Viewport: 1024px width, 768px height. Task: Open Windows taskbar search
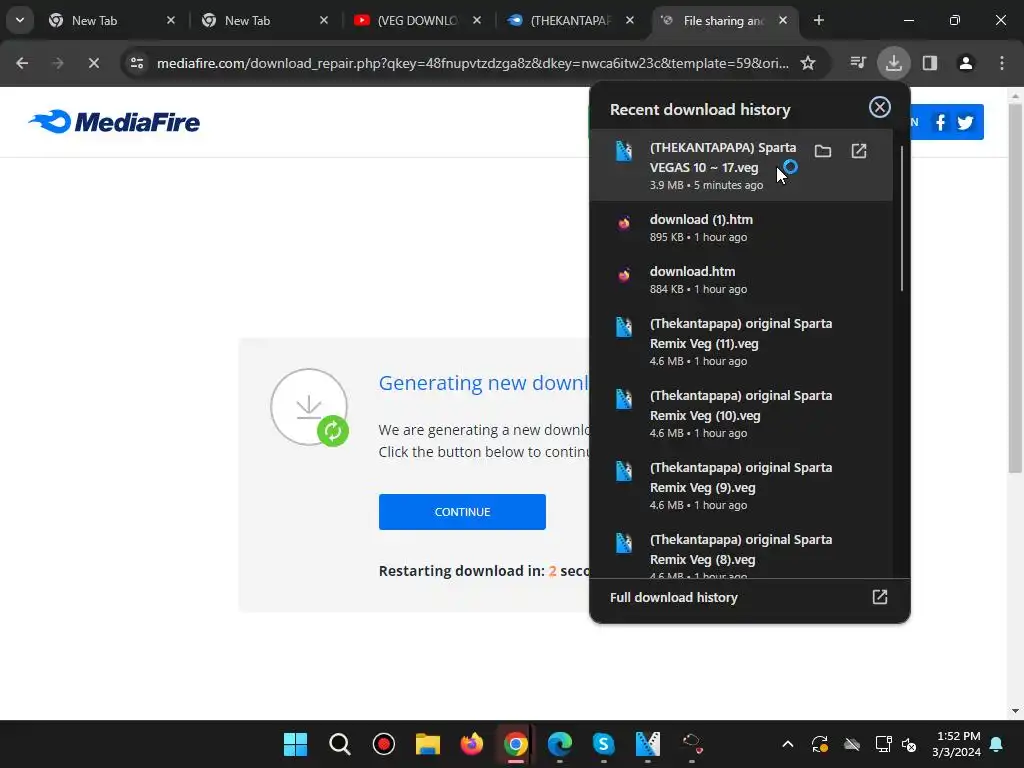[x=340, y=744]
